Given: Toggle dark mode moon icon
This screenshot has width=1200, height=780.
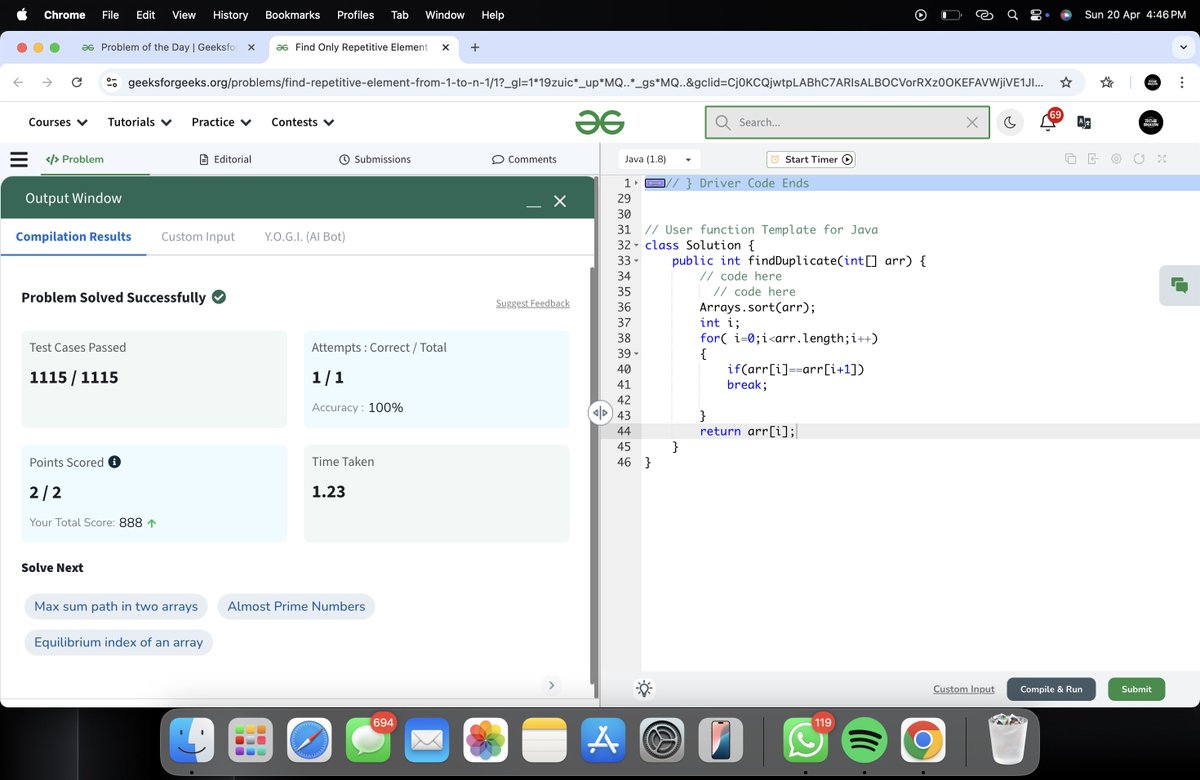Looking at the screenshot, I should (x=1010, y=122).
